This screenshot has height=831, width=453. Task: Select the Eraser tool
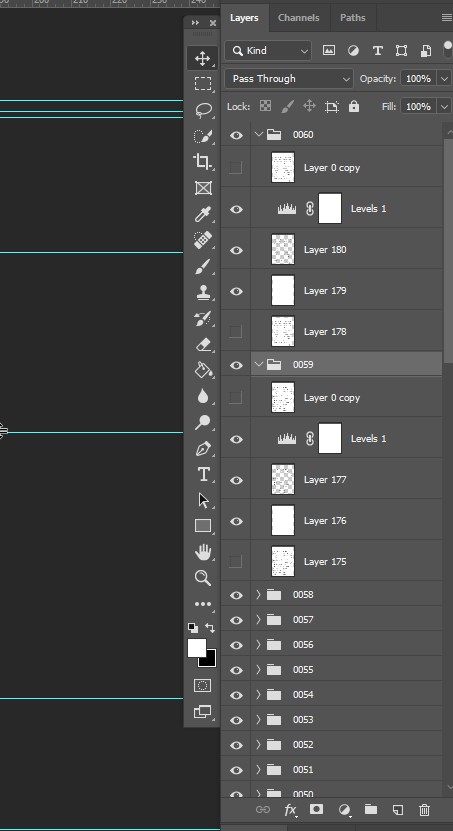(x=203, y=344)
